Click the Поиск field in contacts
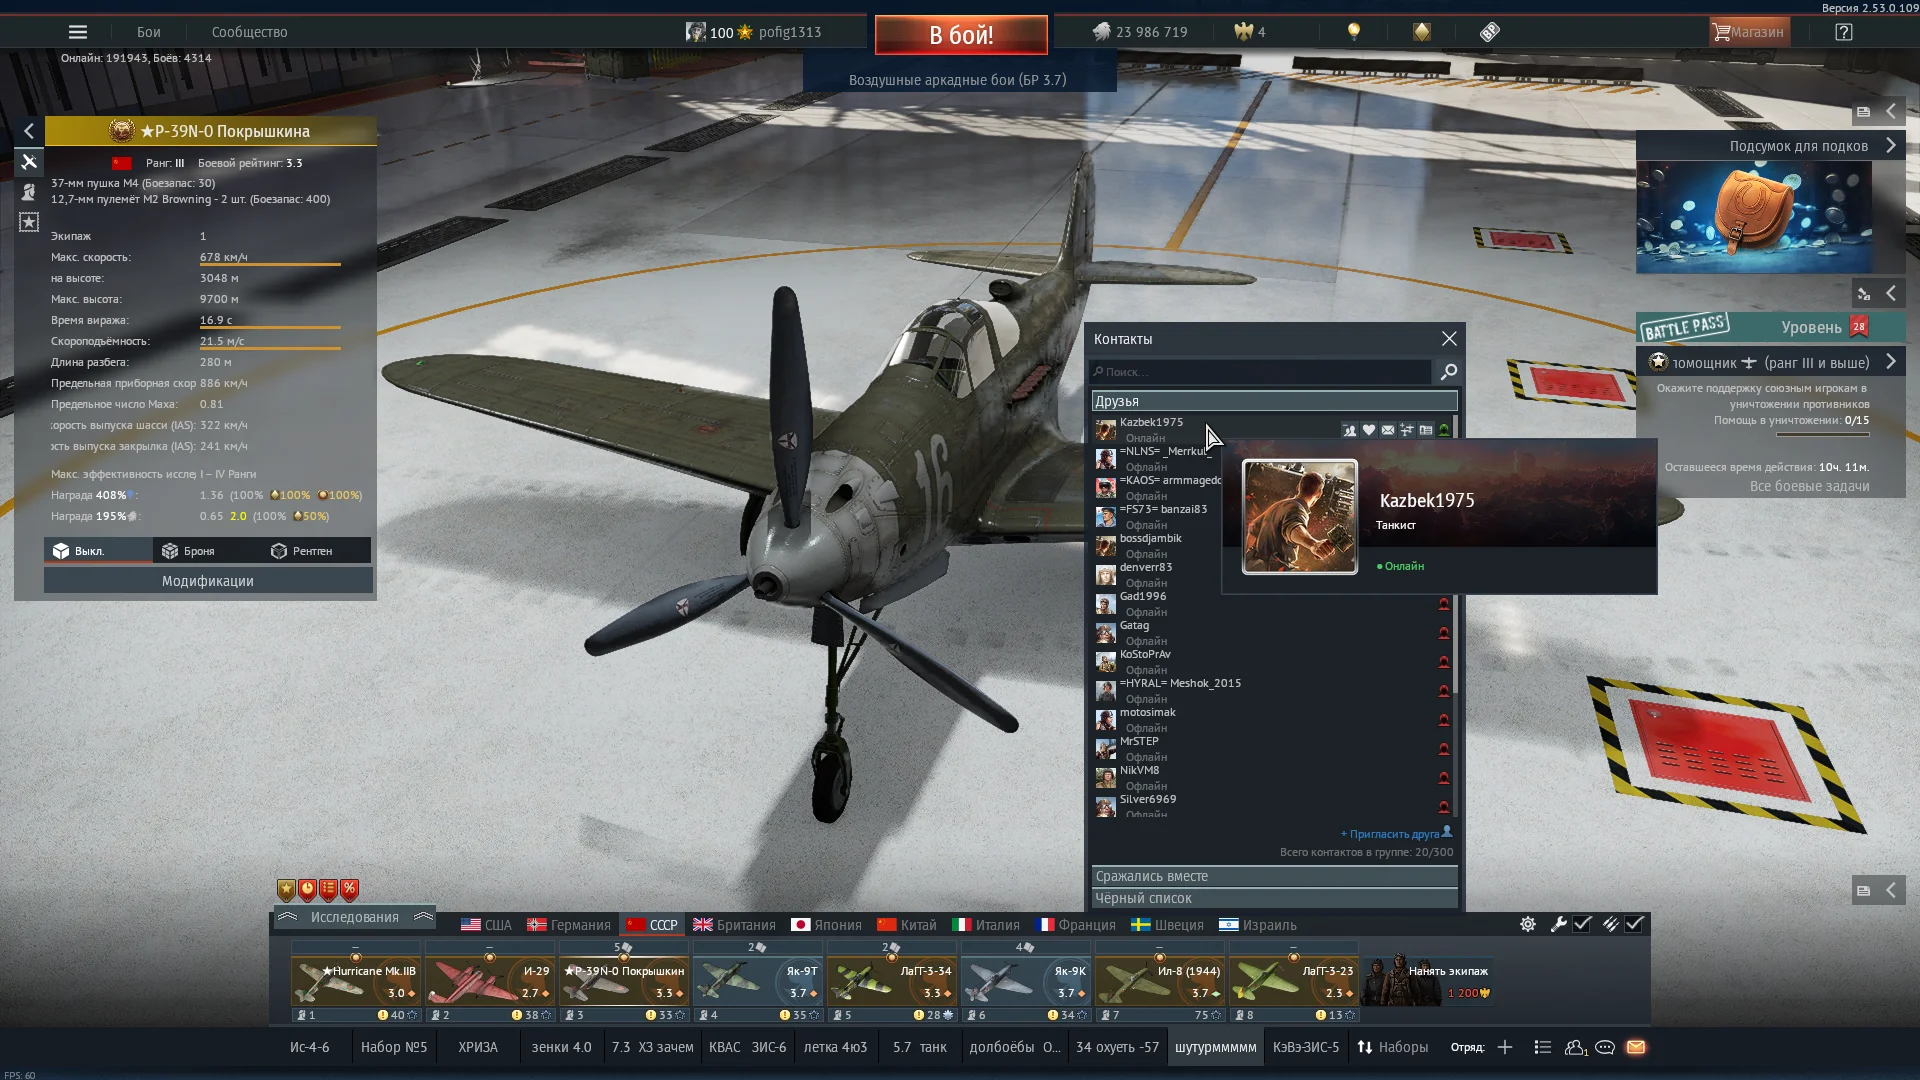Image resolution: width=1920 pixels, height=1080 pixels. click(1262, 372)
